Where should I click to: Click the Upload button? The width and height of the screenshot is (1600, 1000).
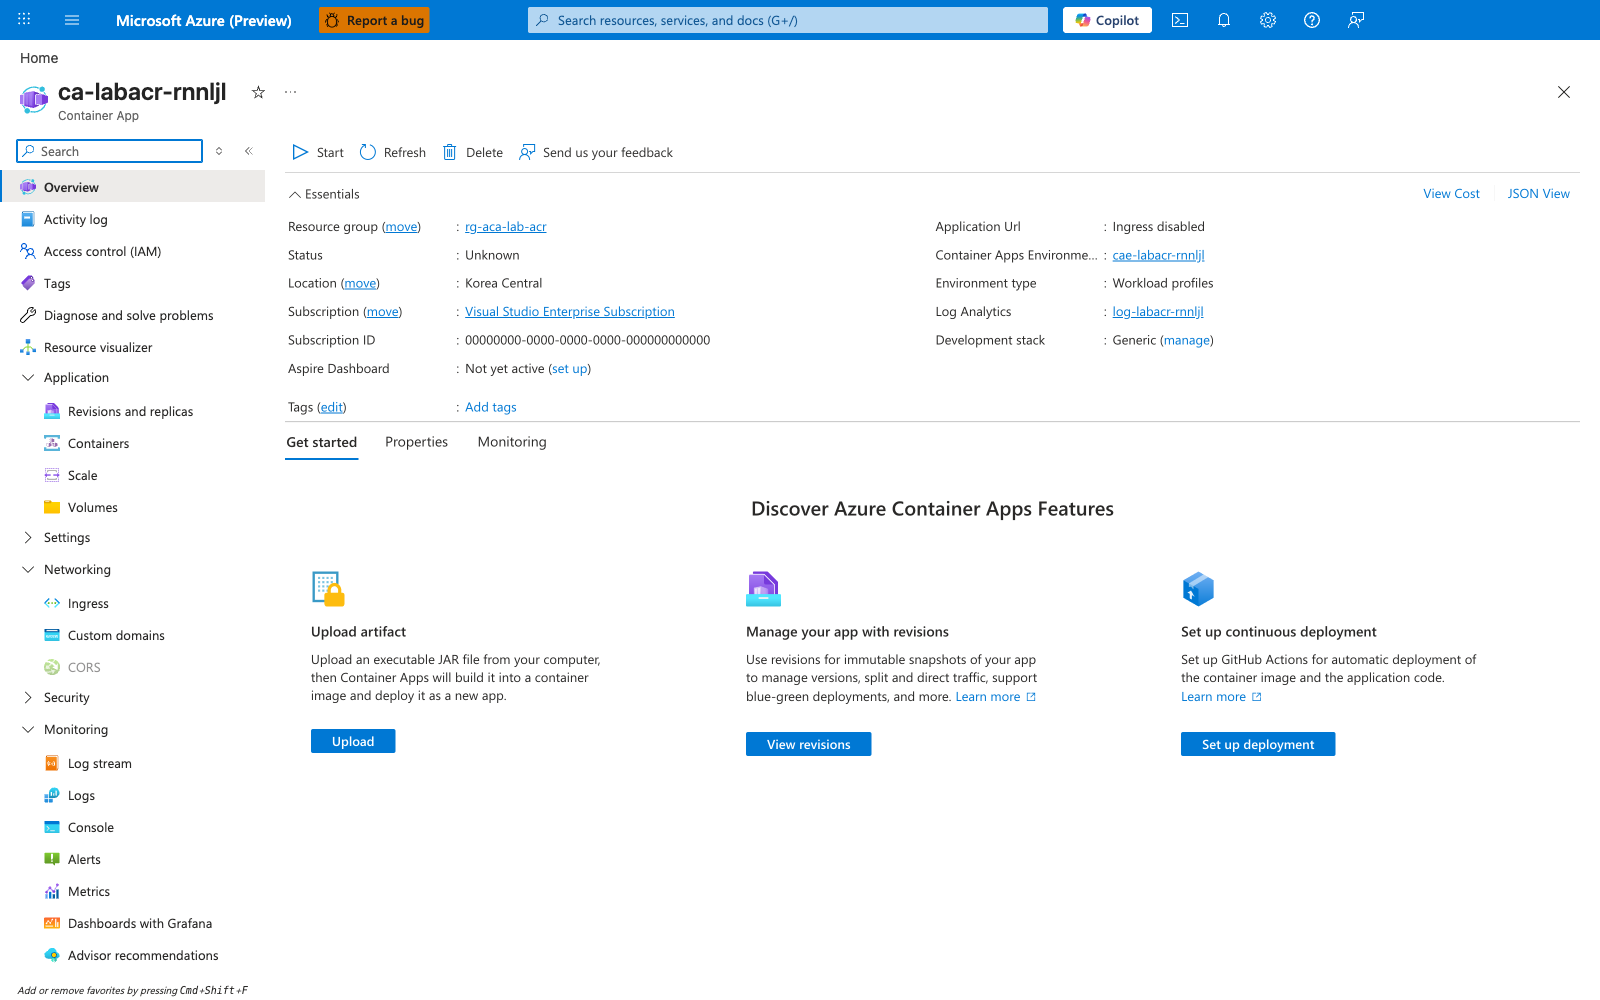pyautogui.click(x=353, y=741)
